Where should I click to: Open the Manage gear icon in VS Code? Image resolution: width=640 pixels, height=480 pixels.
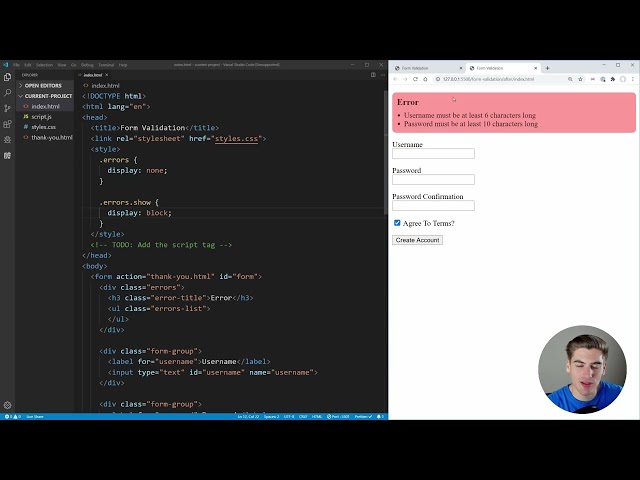[x=7, y=405]
